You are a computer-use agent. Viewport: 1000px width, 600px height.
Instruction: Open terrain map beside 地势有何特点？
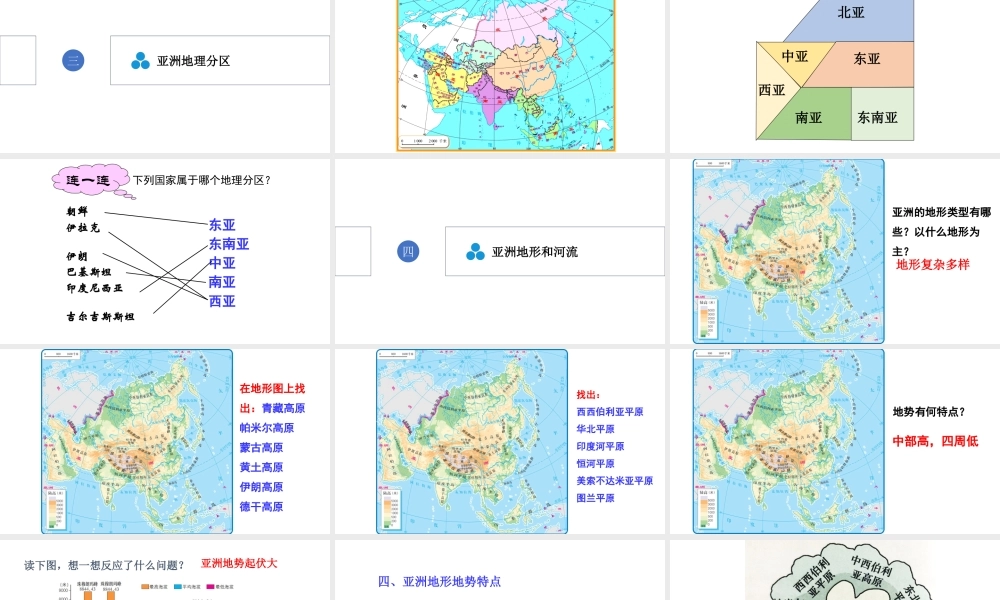tap(789, 441)
